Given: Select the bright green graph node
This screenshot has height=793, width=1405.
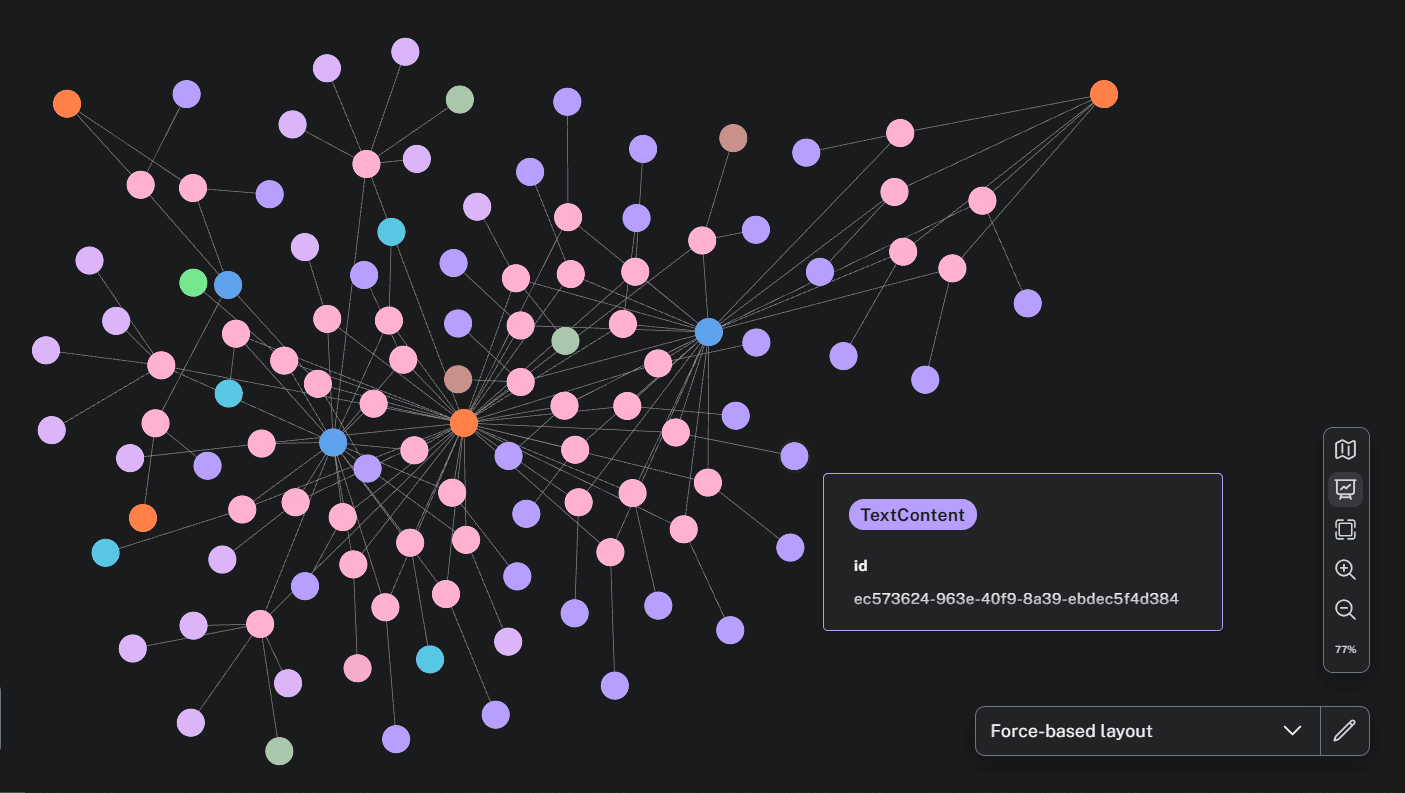Looking at the screenshot, I should tap(193, 283).
